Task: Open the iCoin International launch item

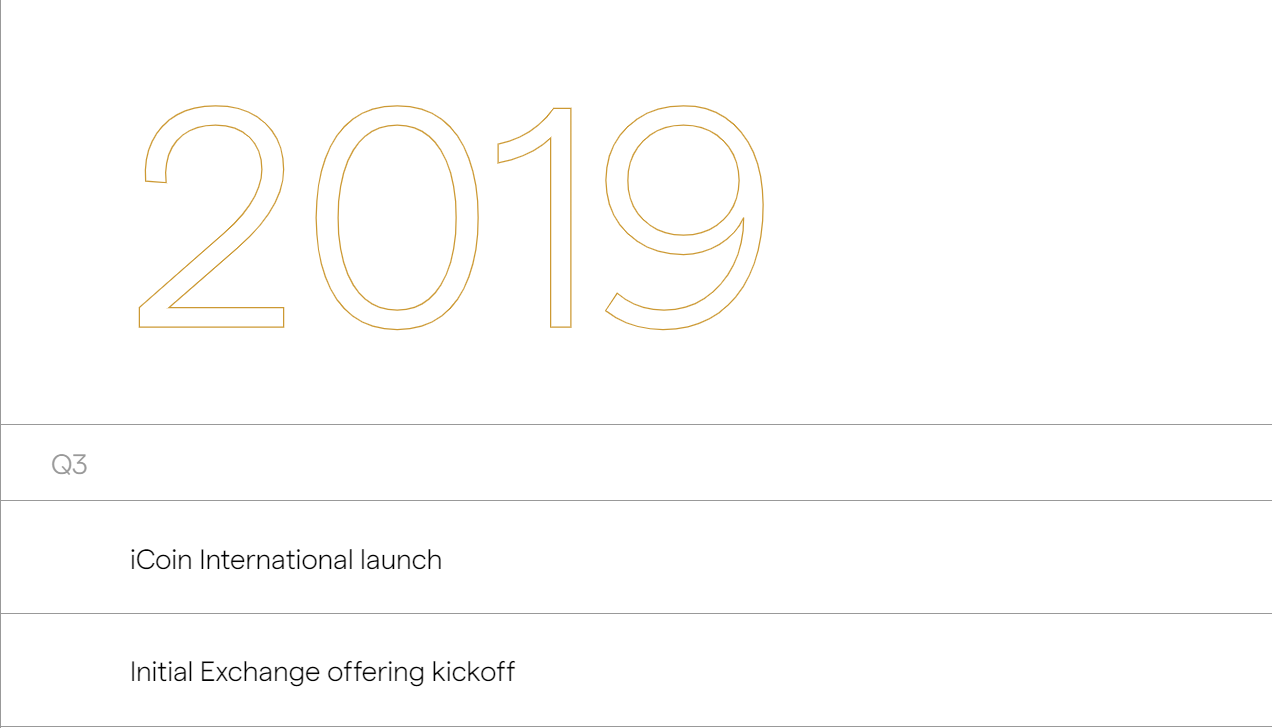Action: pos(286,560)
